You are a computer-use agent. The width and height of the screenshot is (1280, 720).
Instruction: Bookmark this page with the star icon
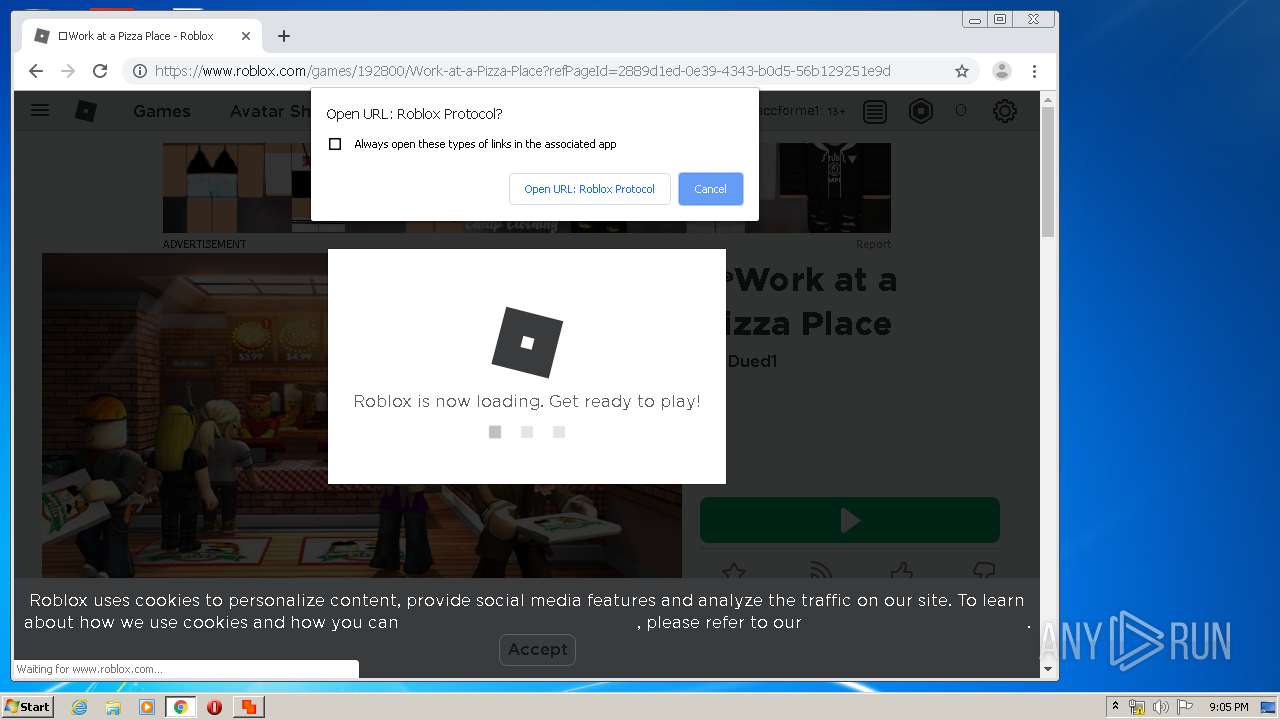click(962, 71)
